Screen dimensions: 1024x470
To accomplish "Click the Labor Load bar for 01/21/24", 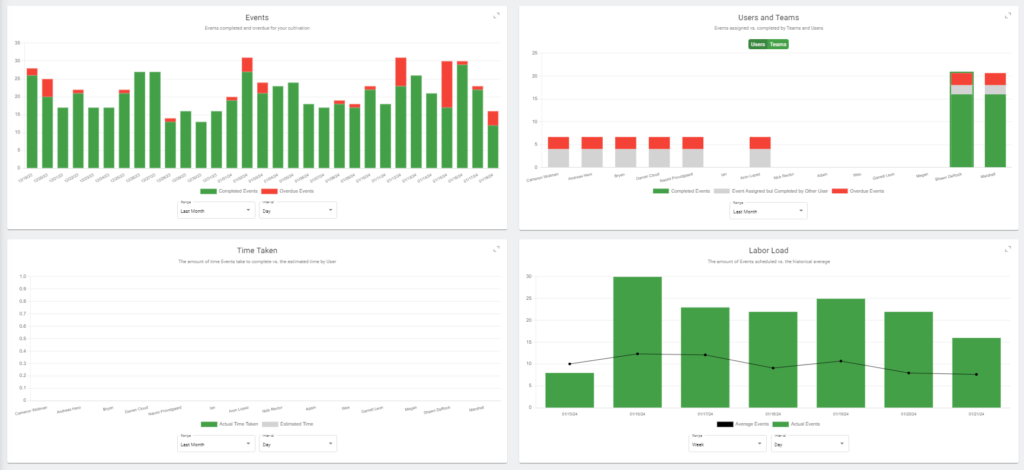I will (976, 373).
